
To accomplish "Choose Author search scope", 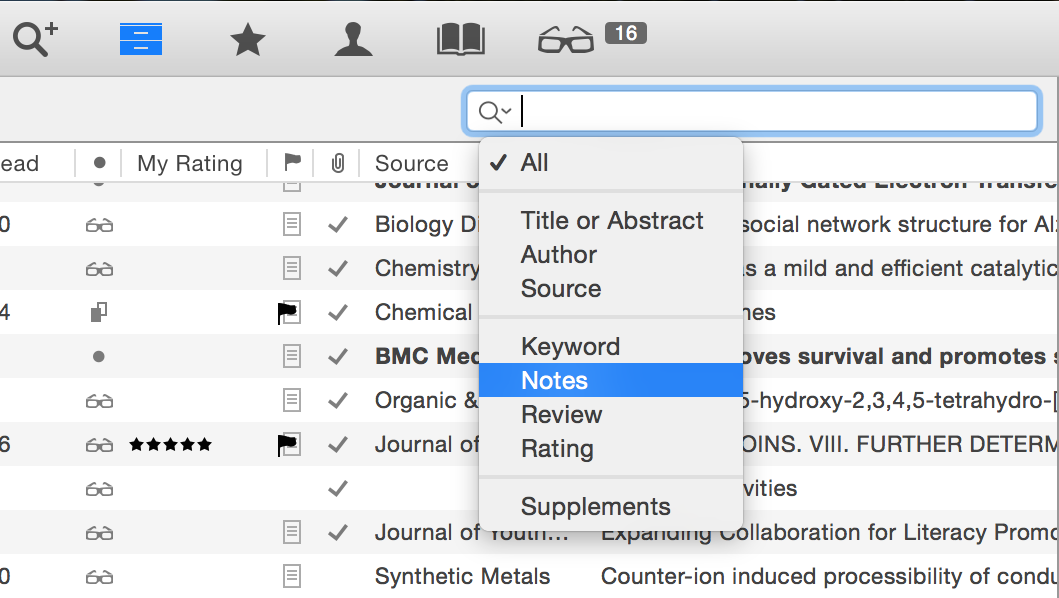I will 611,255.
